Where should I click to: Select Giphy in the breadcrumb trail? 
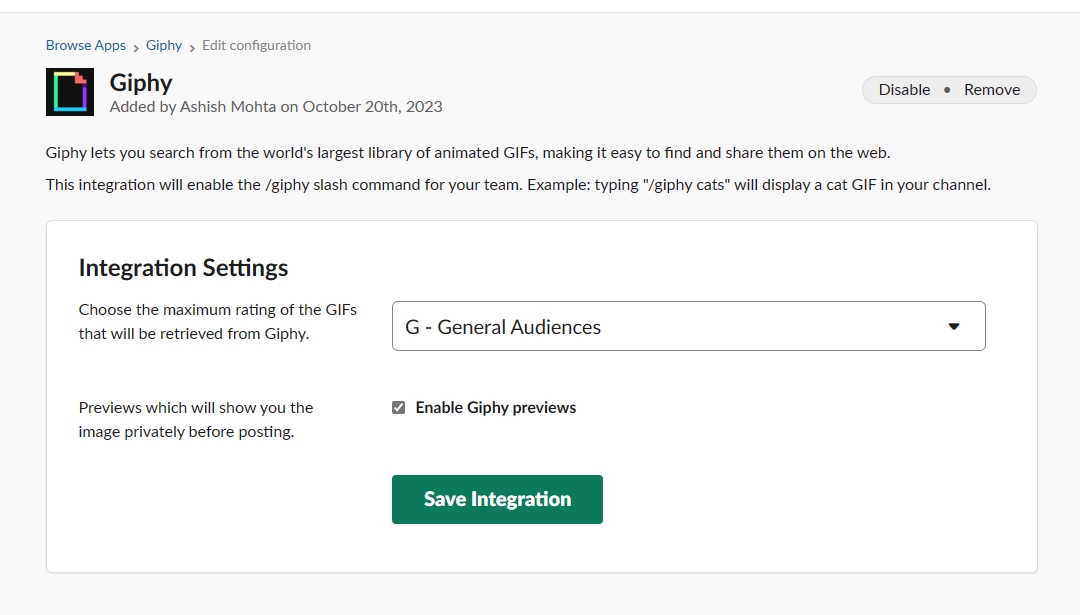click(x=163, y=45)
